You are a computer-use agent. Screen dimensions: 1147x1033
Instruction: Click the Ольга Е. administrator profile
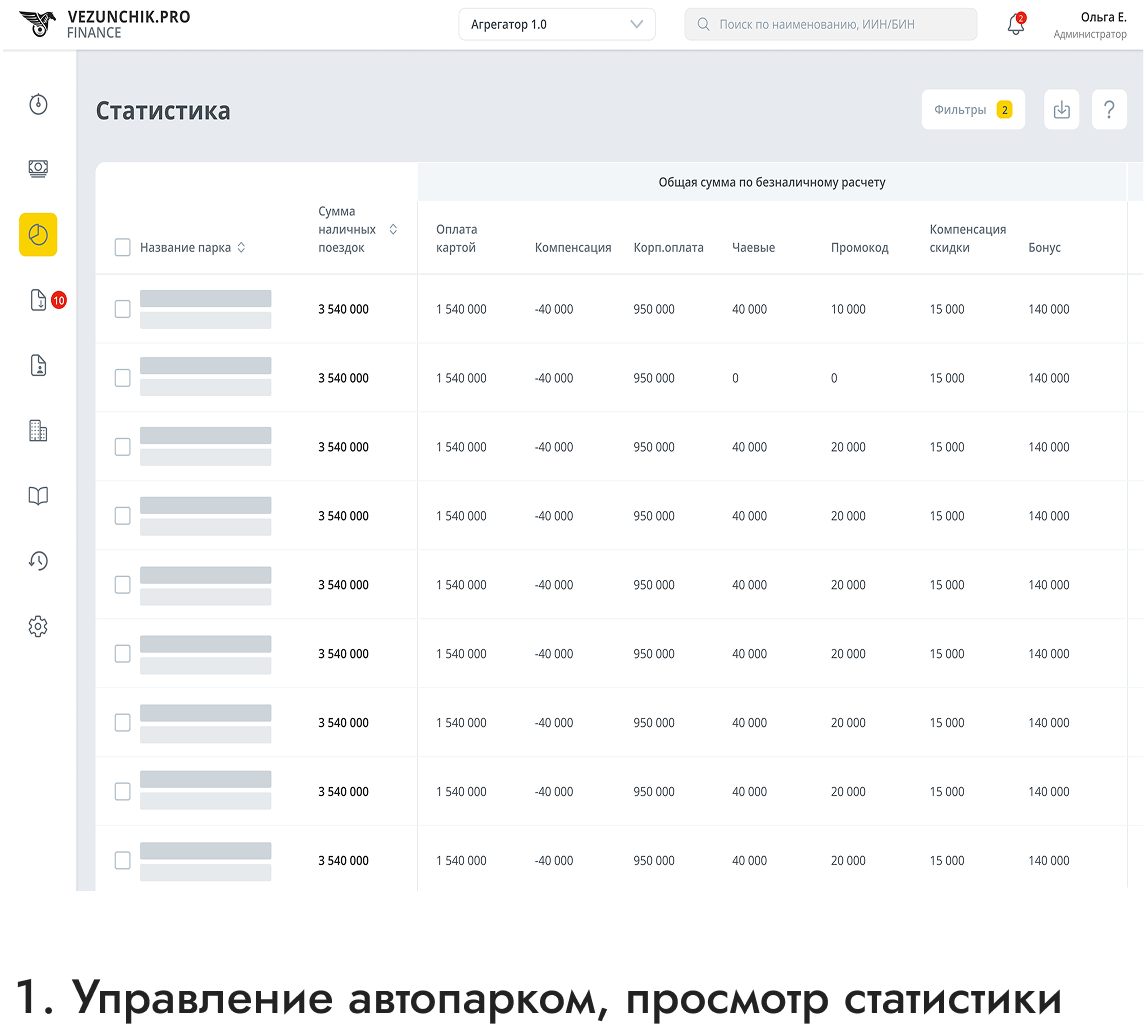tap(1089, 25)
